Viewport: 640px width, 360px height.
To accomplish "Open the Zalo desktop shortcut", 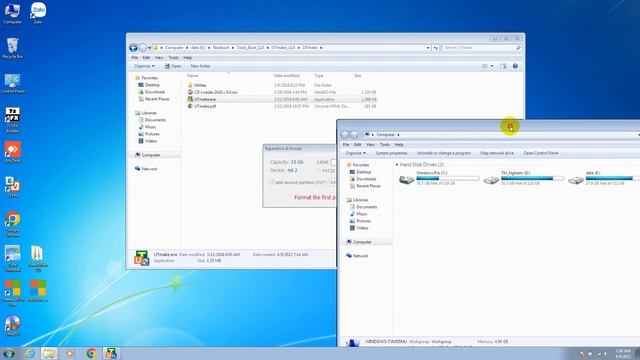I will click(x=38, y=13).
